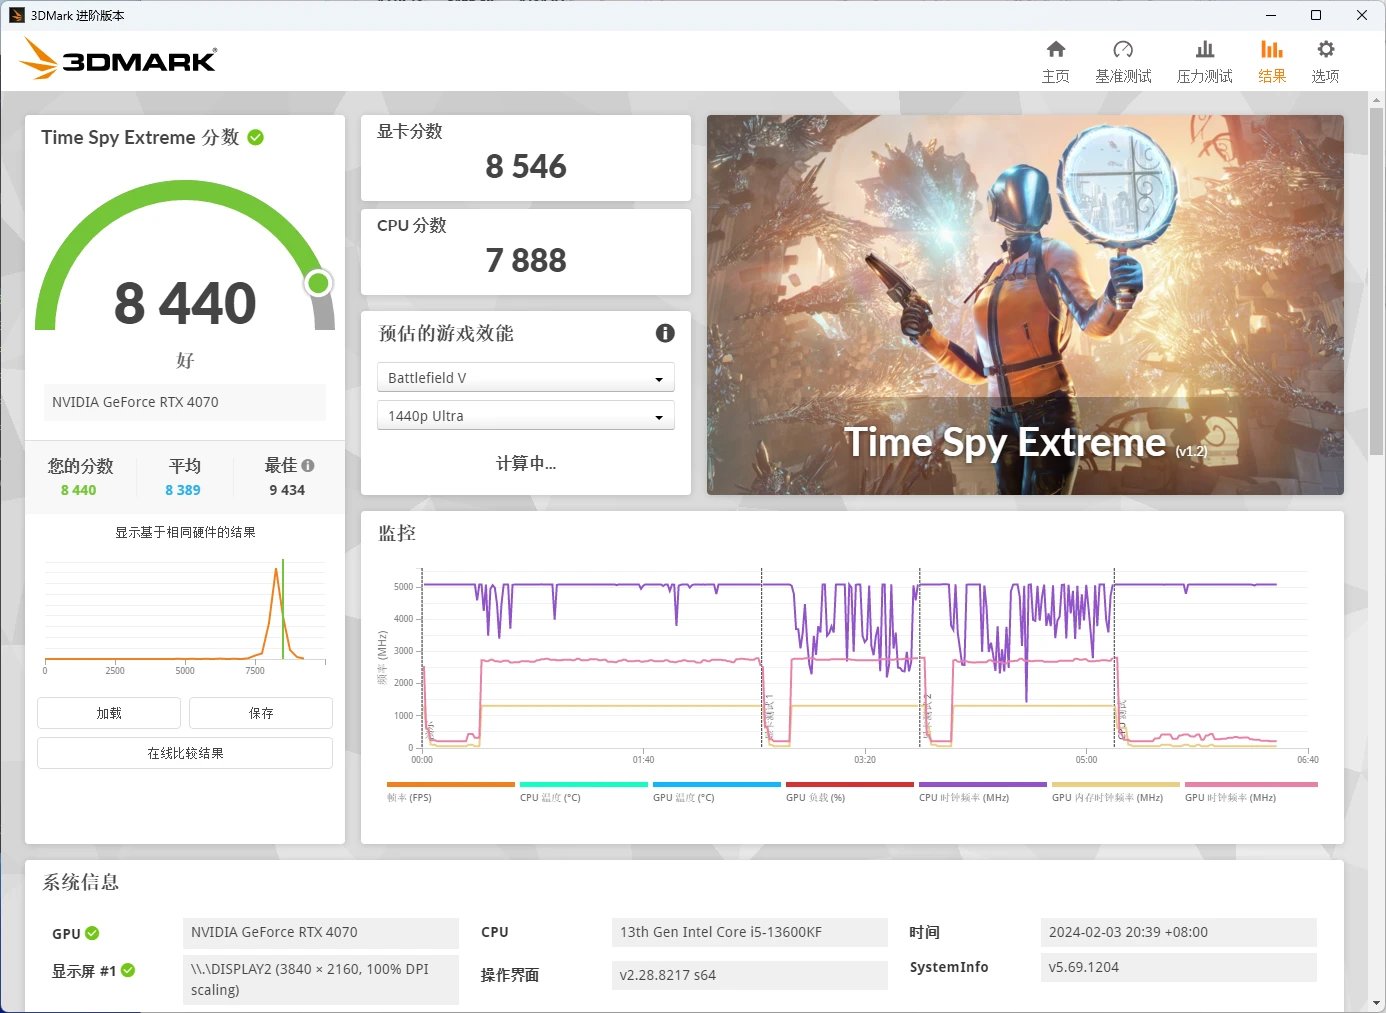Toggle the GPU 负载 (%) legend swatch
This screenshot has height=1013, width=1386.
(850, 785)
